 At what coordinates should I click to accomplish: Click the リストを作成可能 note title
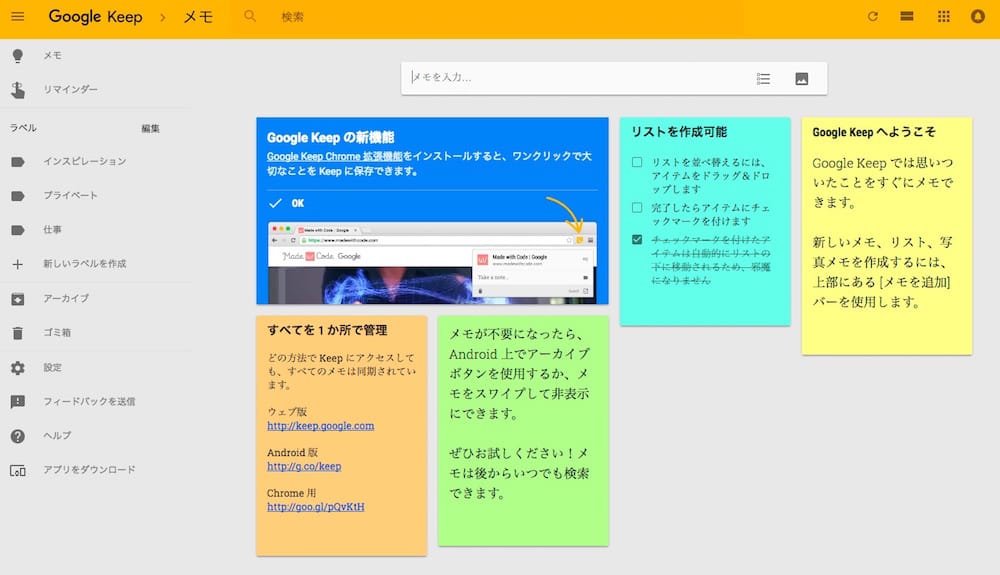679,132
